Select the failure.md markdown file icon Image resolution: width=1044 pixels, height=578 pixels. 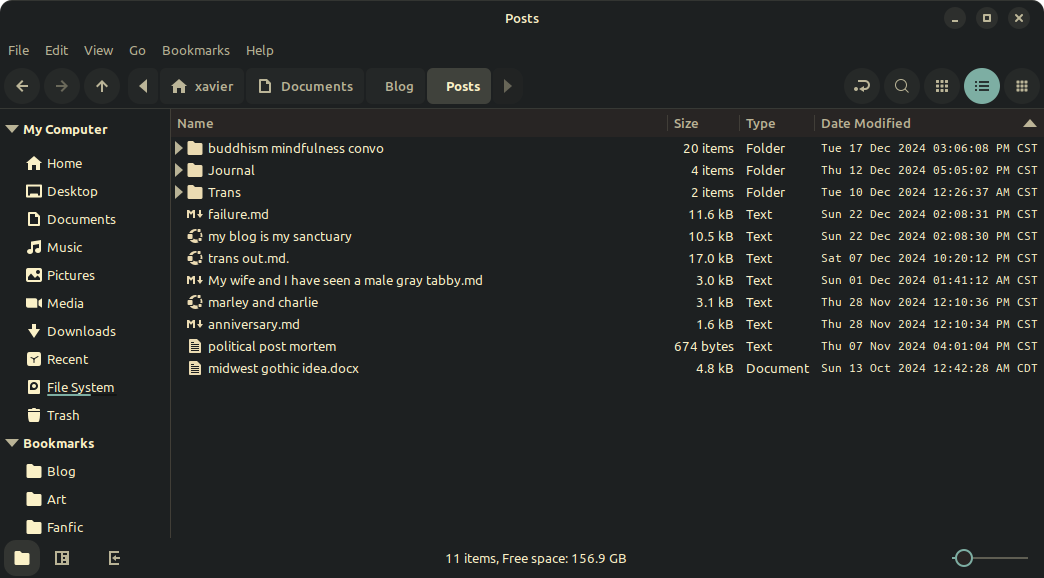(x=194, y=214)
